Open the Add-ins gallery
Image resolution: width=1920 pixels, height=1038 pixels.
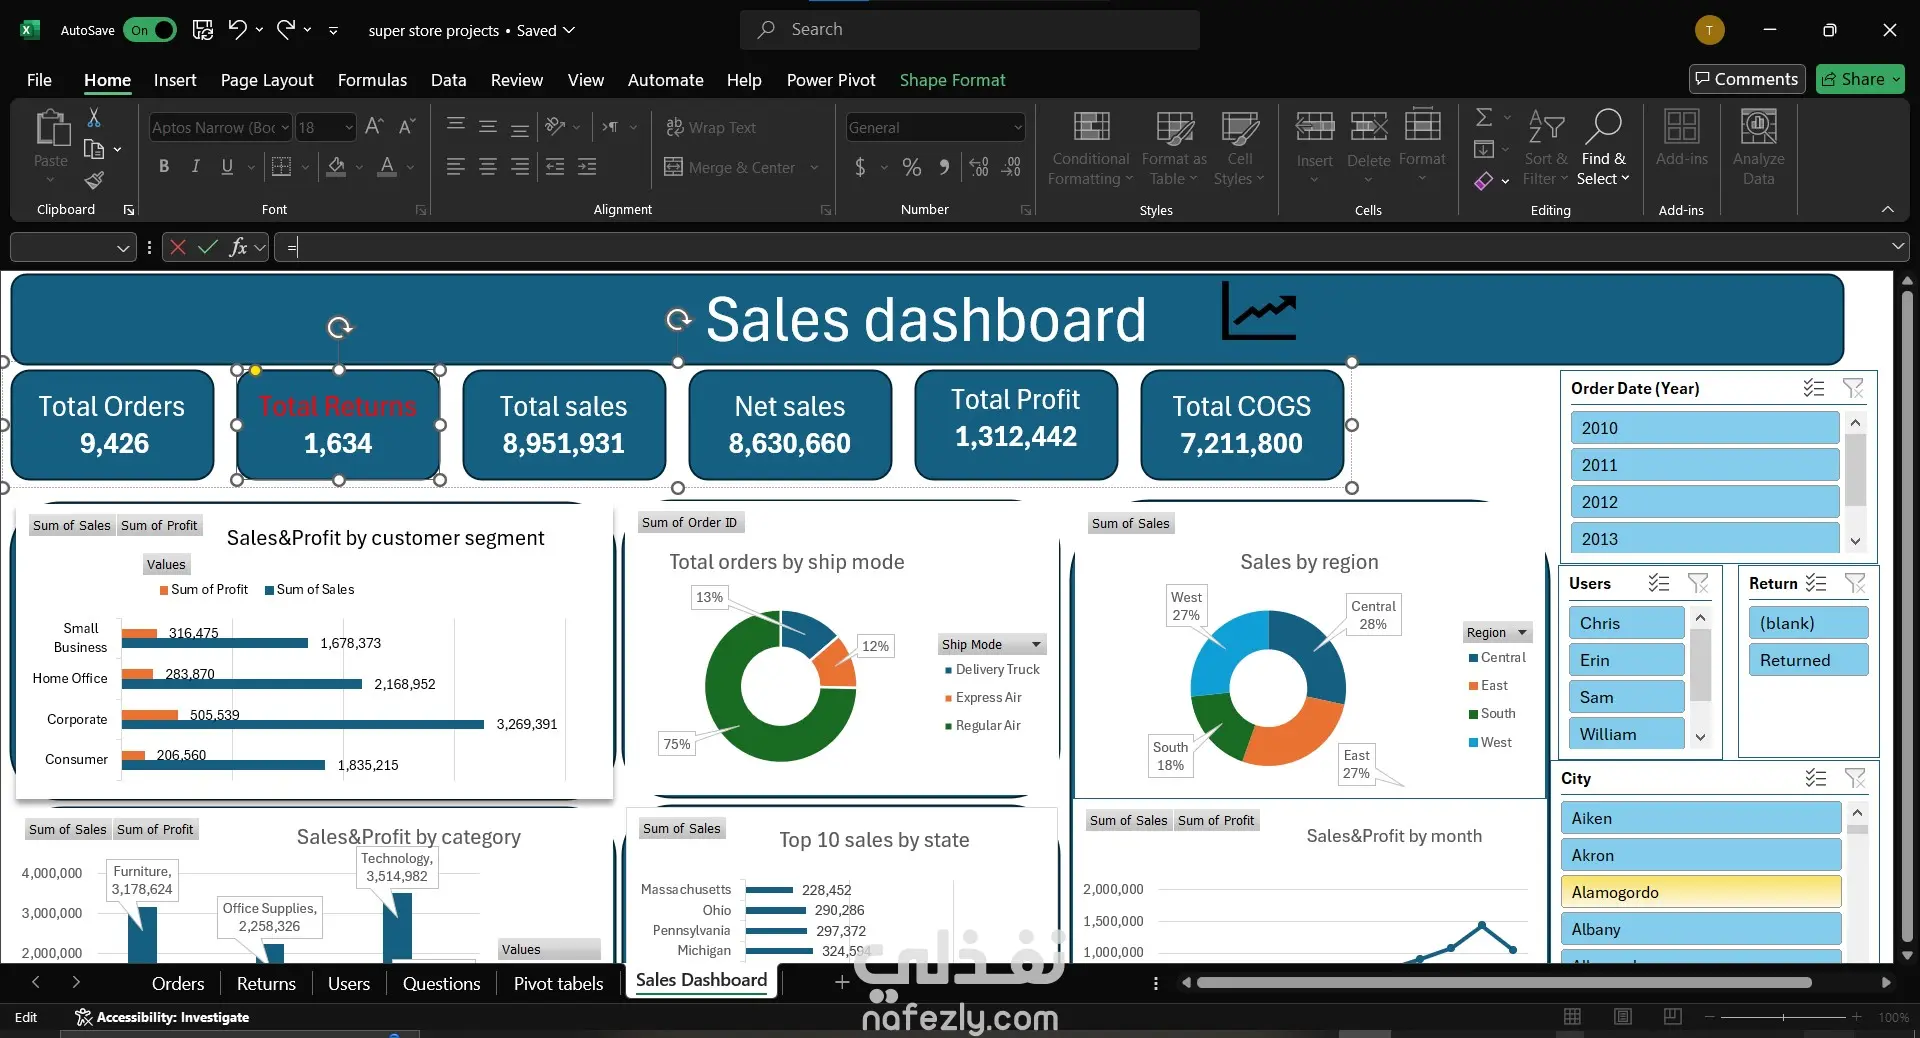pos(1682,140)
